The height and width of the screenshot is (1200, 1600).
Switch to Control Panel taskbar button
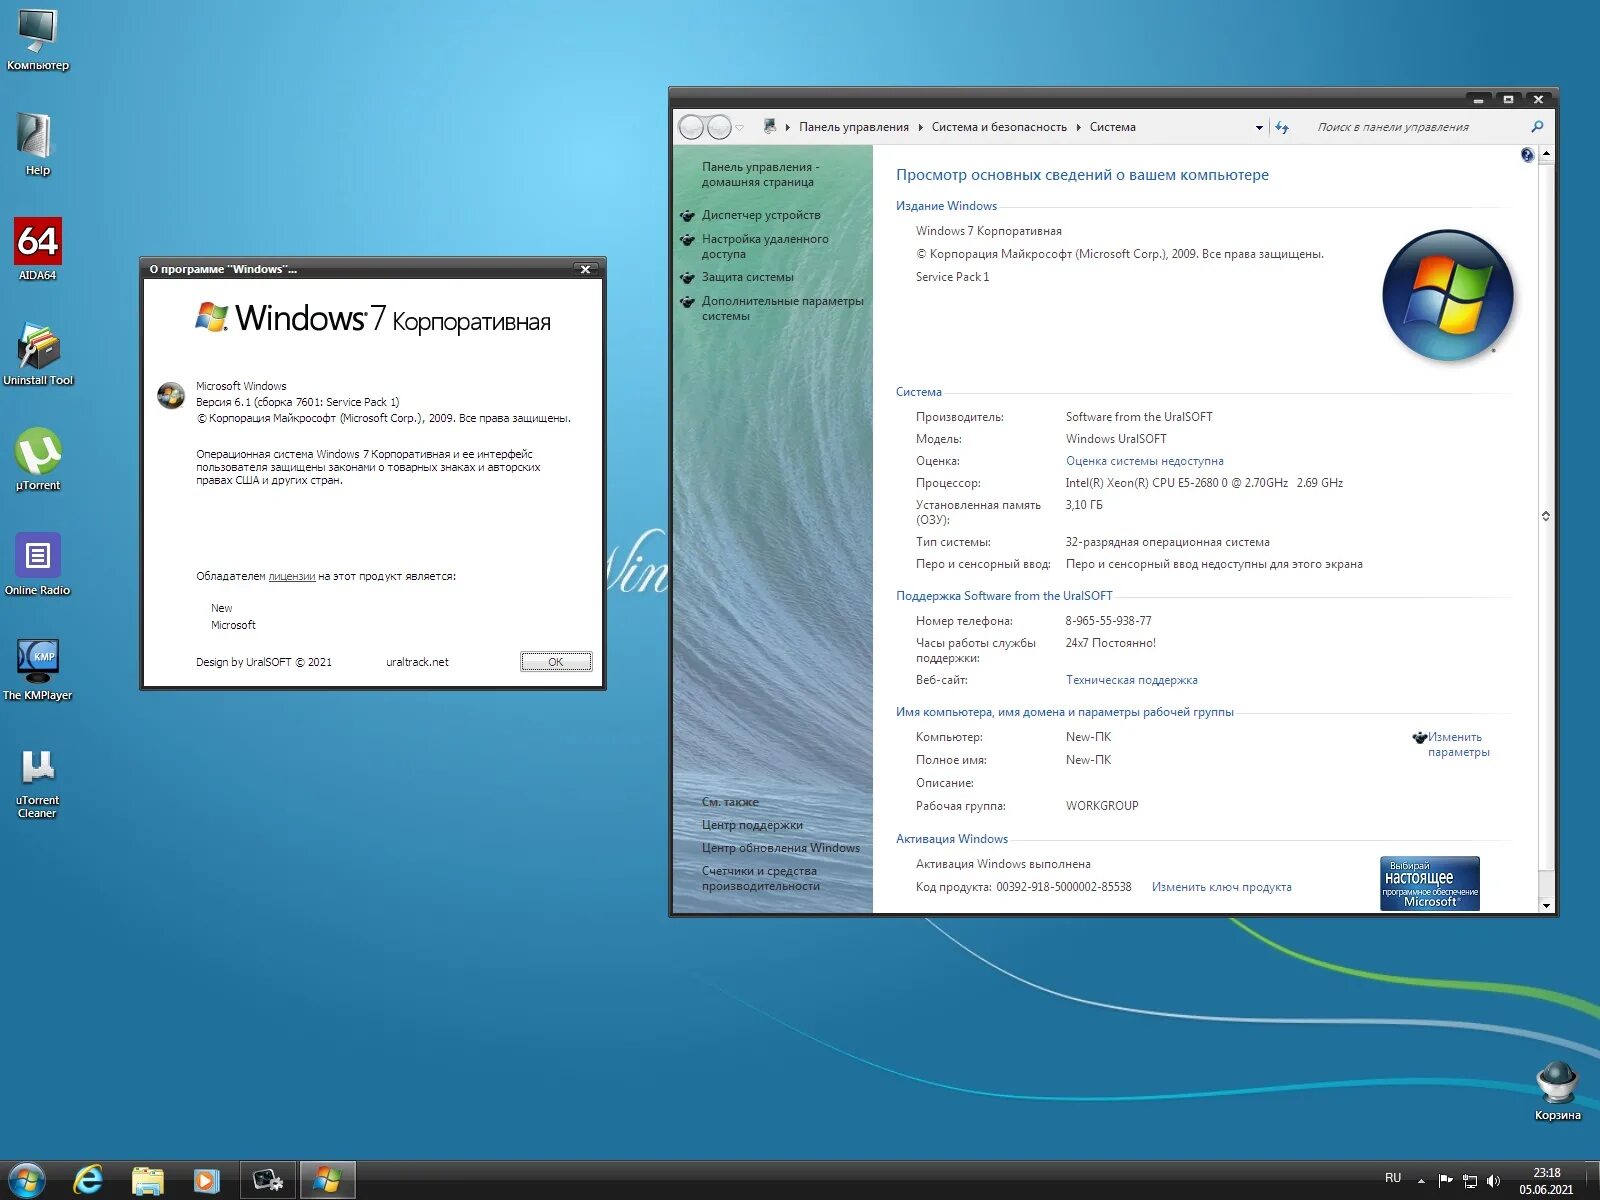pyautogui.click(x=268, y=1180)
